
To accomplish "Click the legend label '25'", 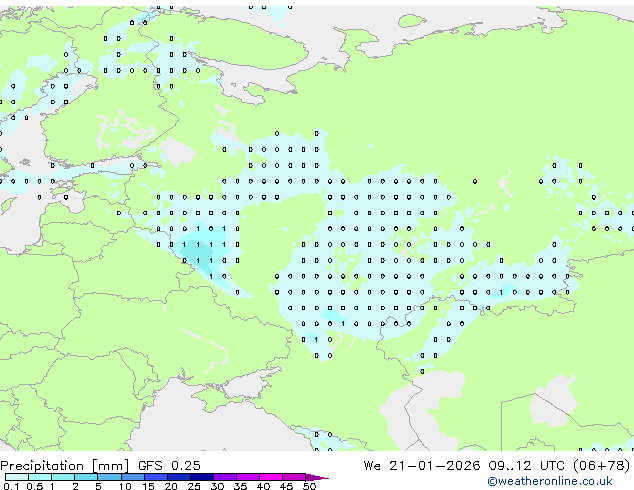I will [x=194, y=486].
